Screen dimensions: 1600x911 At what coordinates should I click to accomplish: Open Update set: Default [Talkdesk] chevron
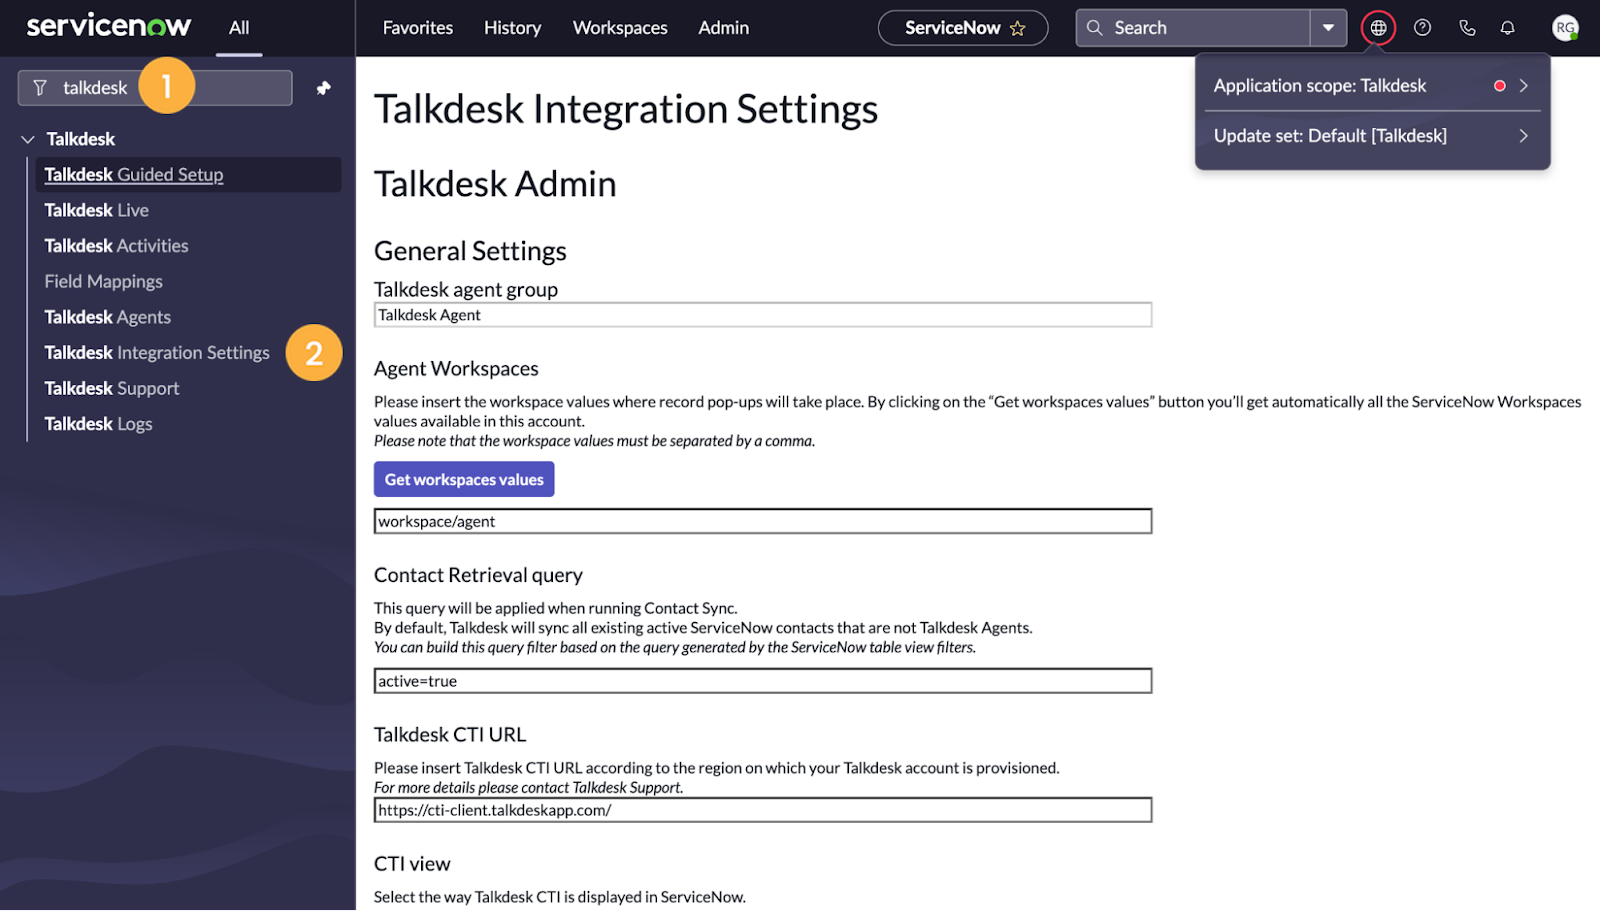[1525, 135]
